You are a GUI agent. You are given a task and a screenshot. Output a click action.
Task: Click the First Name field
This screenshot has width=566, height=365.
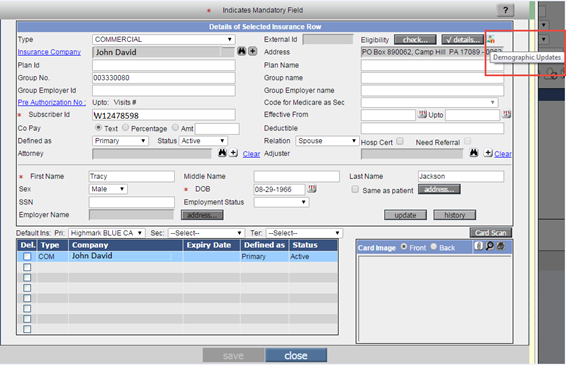[131, 176]
